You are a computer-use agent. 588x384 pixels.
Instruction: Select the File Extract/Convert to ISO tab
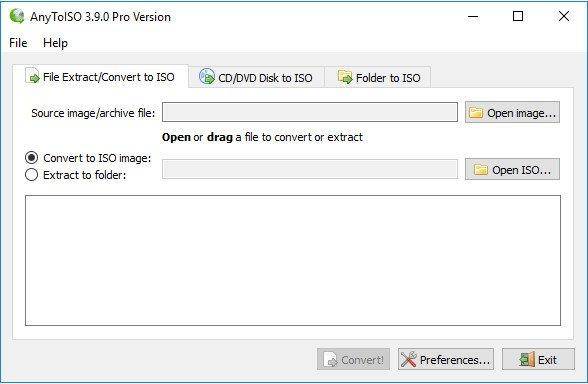click(100, 76)
